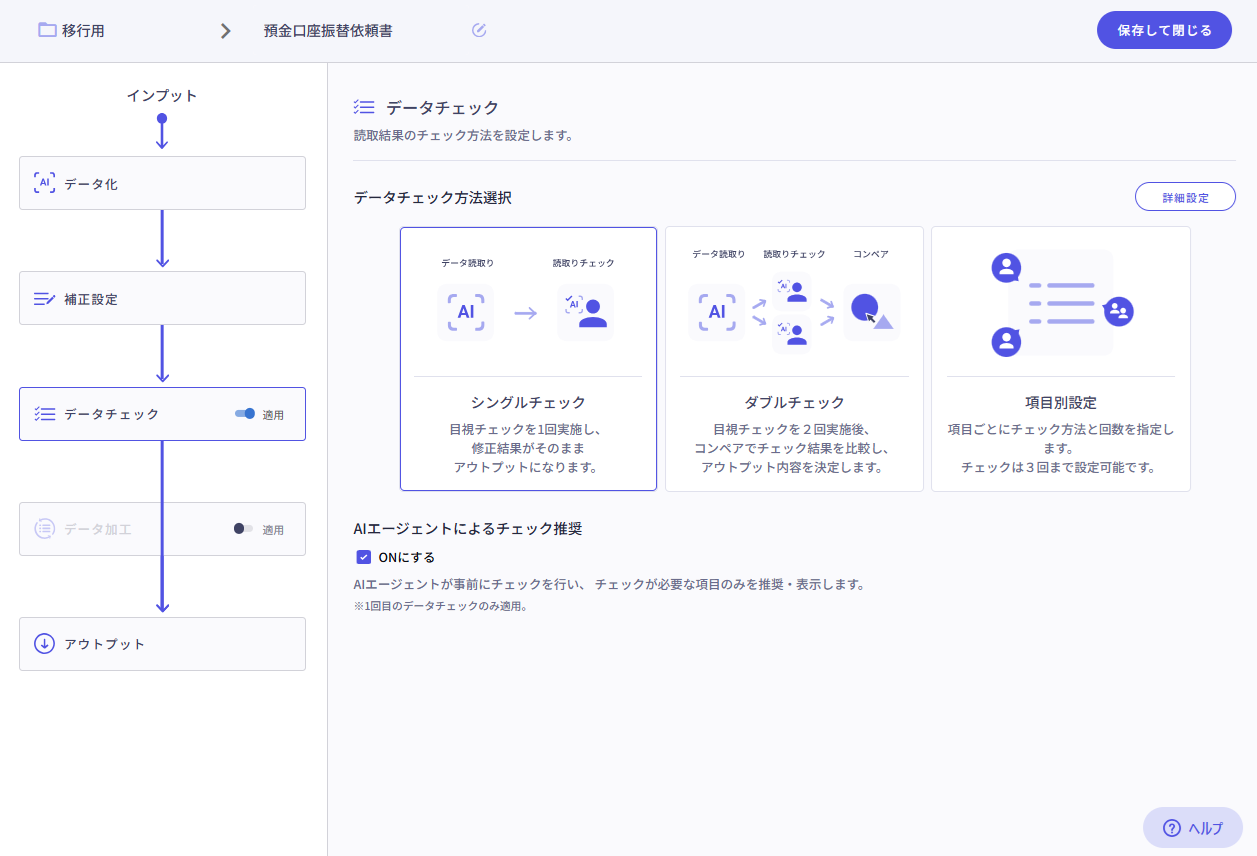Select the 項目別設定 method card
The width and height of the screenshot is (1257, 856).
(x=1060, y=358)
